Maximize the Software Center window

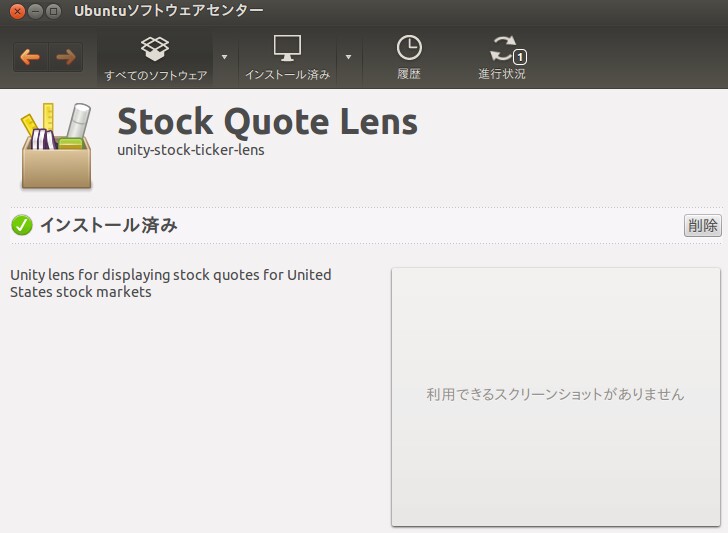pyautogui.click(x=54, y=11)
